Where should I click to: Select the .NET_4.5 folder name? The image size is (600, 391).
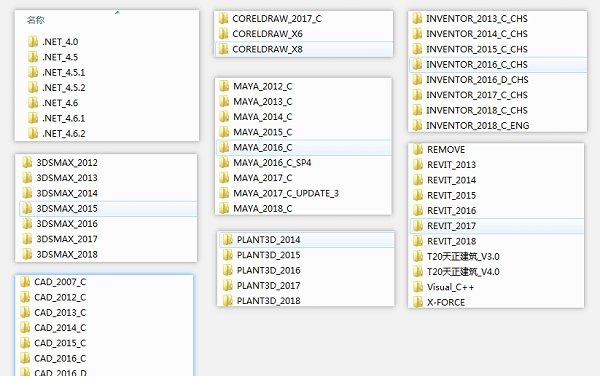(x=60, y=57)
